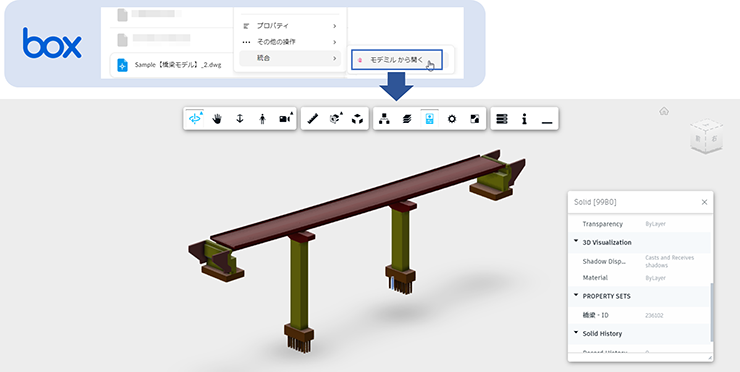Toggle Full screen mode icon
Image resolution: width=740 pixels, height=372 pixels.
click(475, 119)
